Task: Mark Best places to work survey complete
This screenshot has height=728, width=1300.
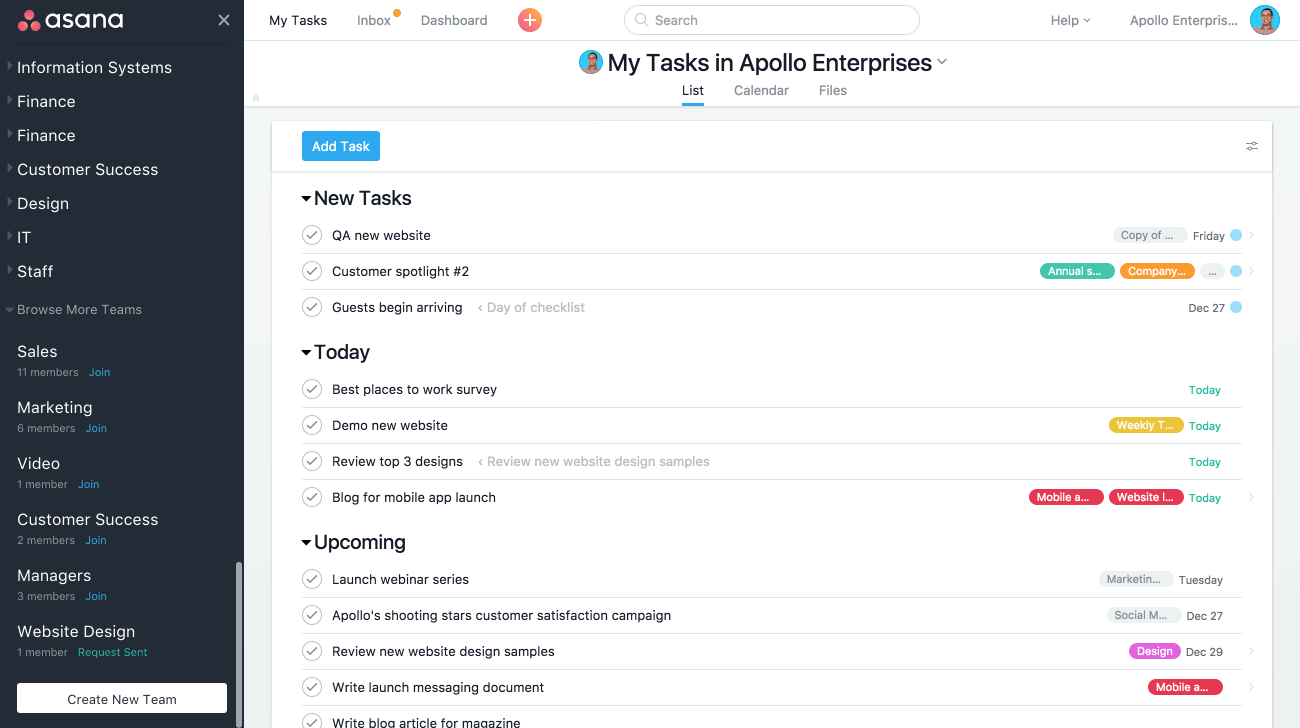Action: [312, 389]
